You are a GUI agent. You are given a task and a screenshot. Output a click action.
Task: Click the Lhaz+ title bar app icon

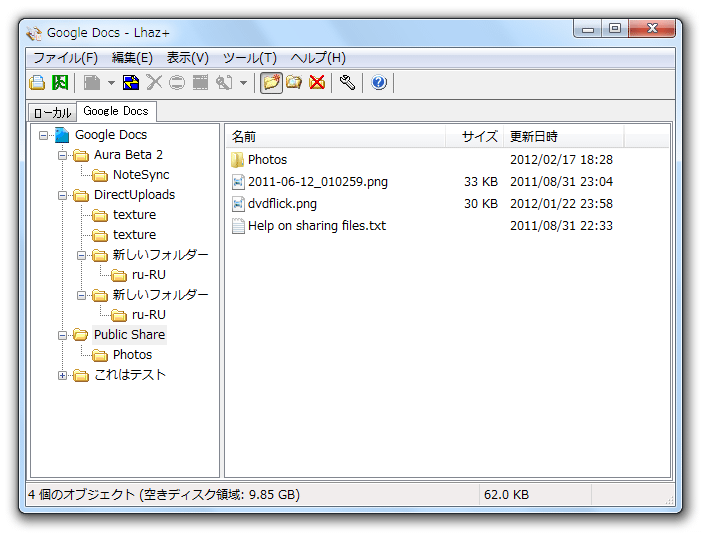[x=34, y=33]
